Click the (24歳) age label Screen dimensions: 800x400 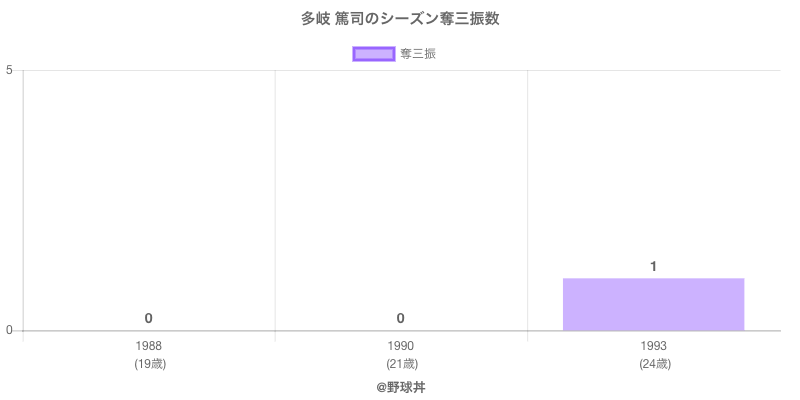pos(654,364)
